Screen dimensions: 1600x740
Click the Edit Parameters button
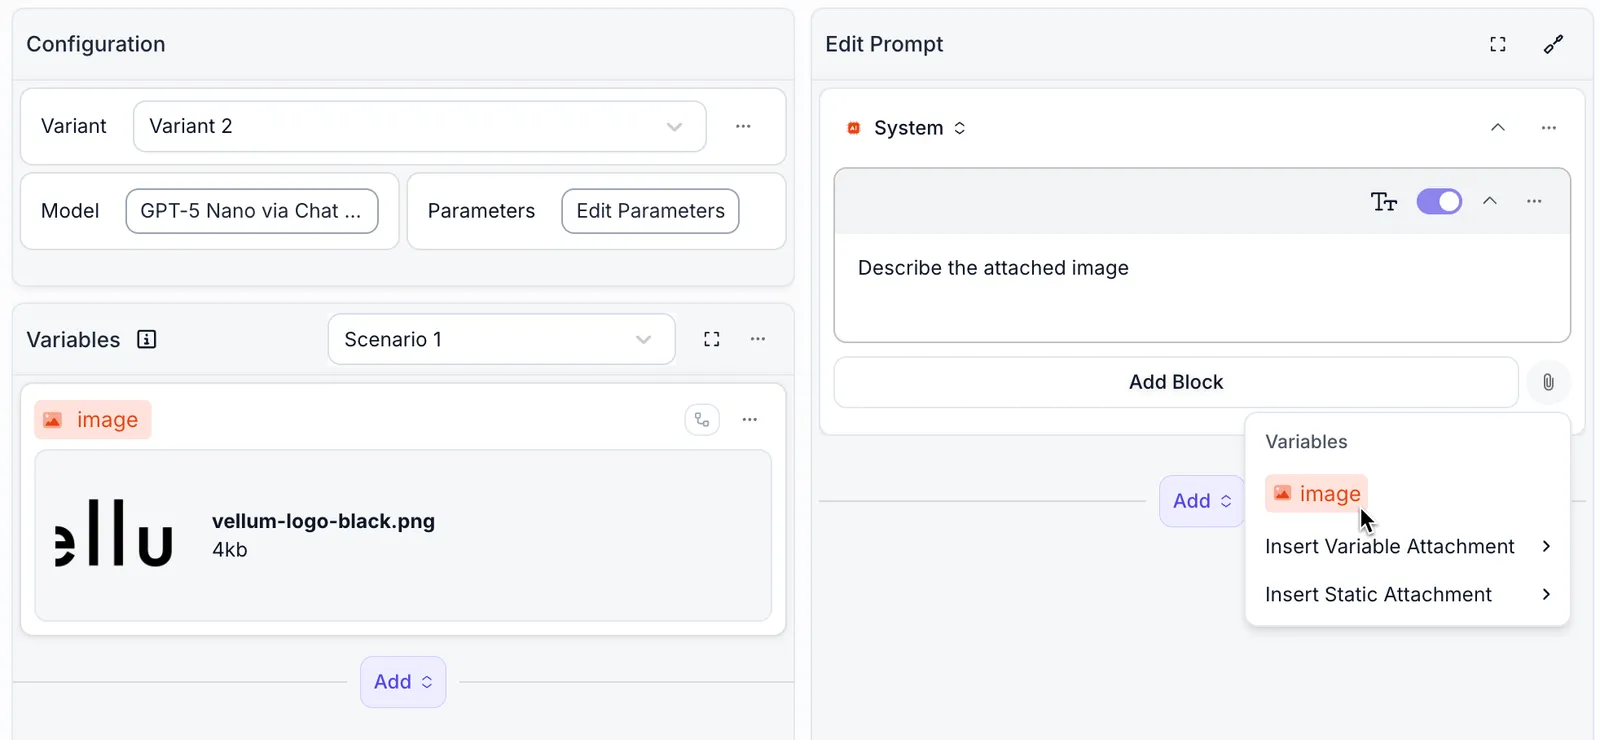[651, 211]
